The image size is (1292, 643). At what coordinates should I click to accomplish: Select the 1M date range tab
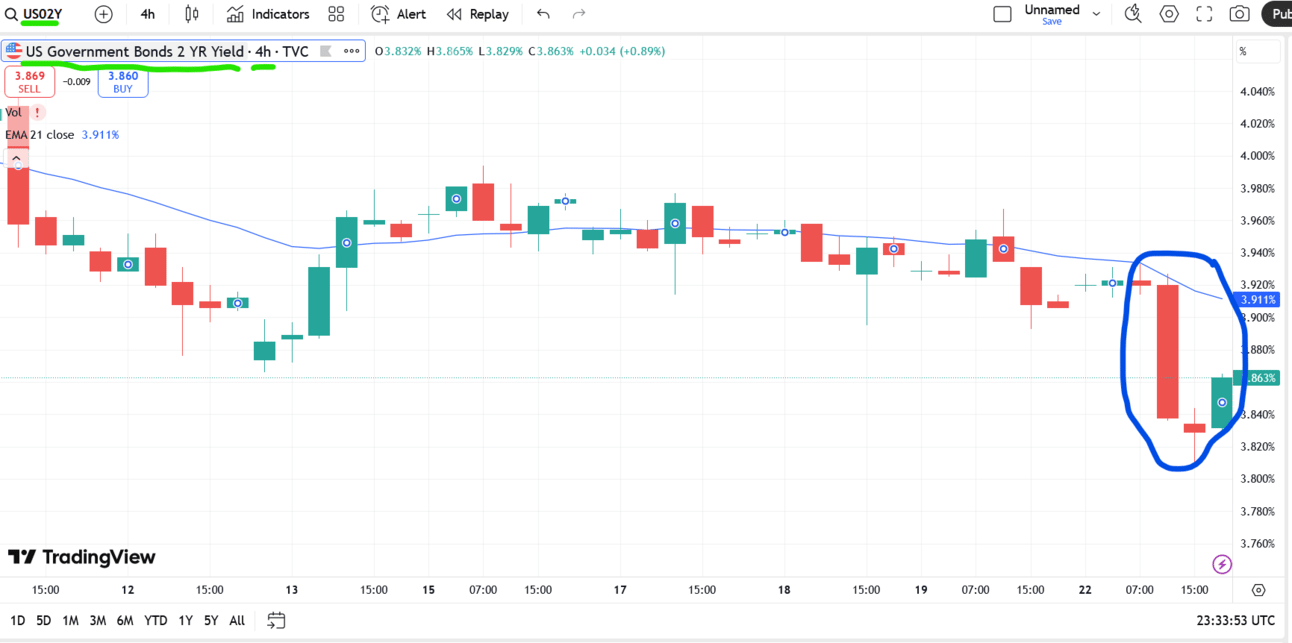pos(70,621)
